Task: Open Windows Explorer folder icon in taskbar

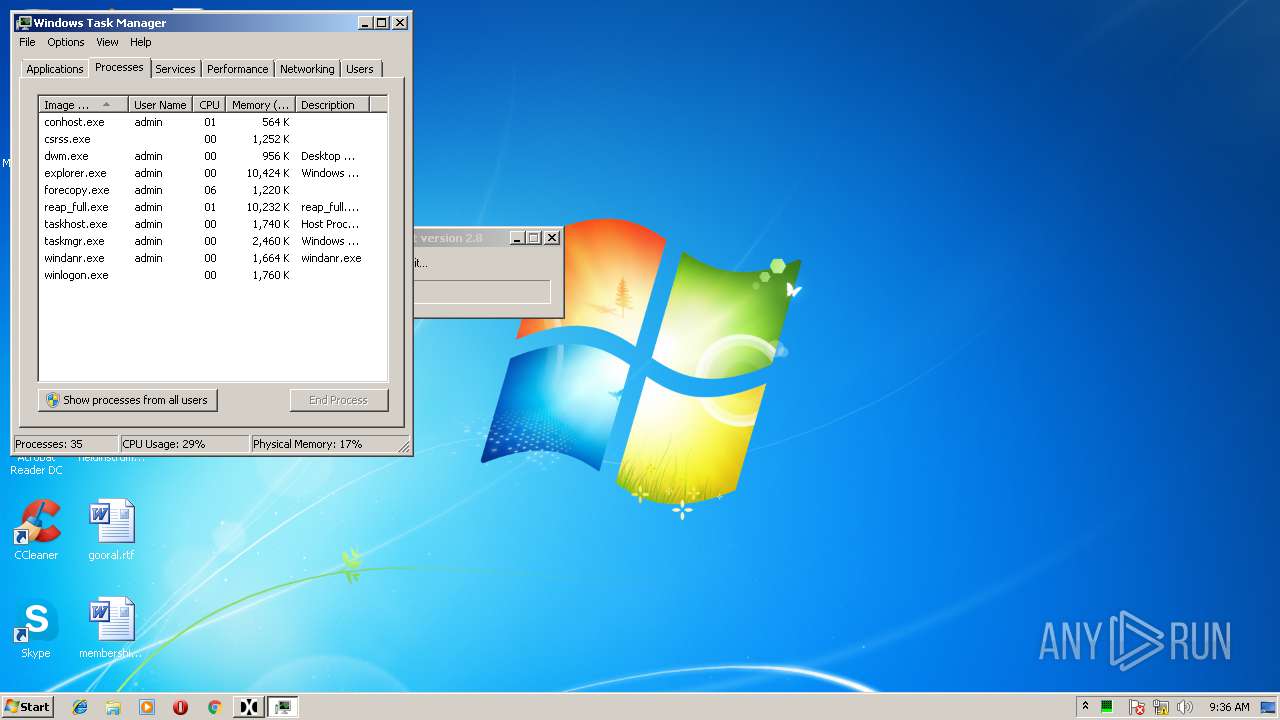Action: [x=113, y=707]
